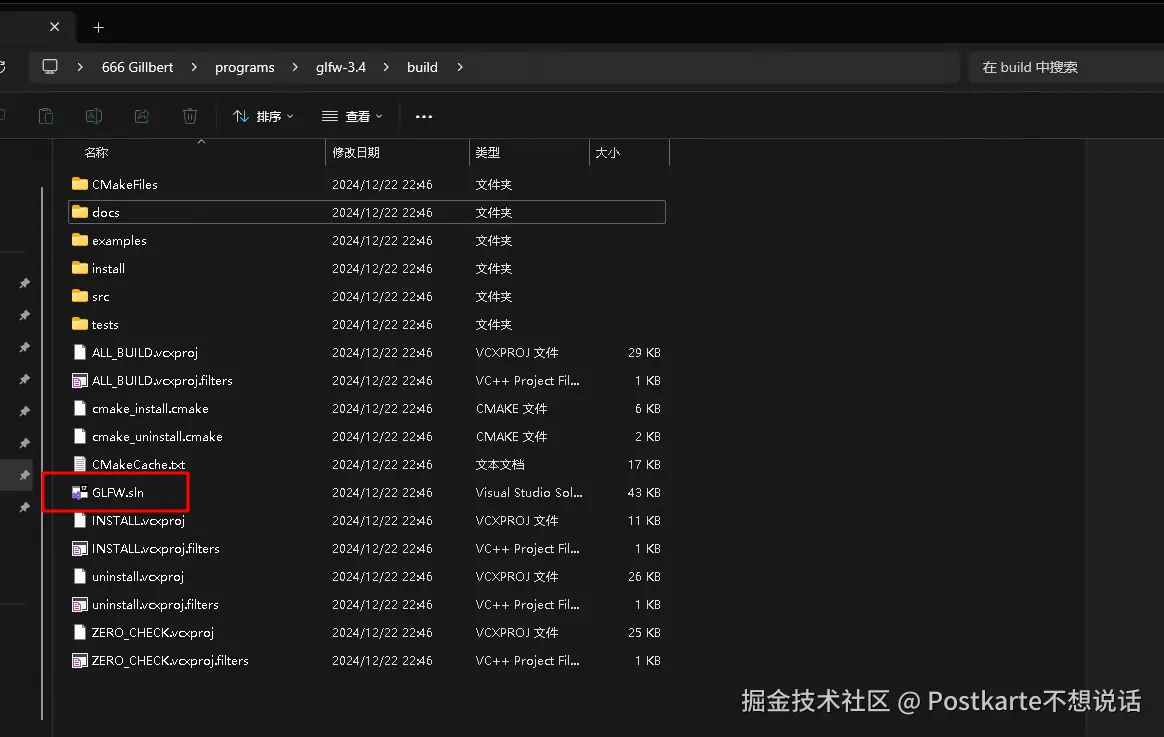The width and height of the screenshot is (1164, 737).
Task: Open the 排序 sort dropdown
Action: coord(263,117)
